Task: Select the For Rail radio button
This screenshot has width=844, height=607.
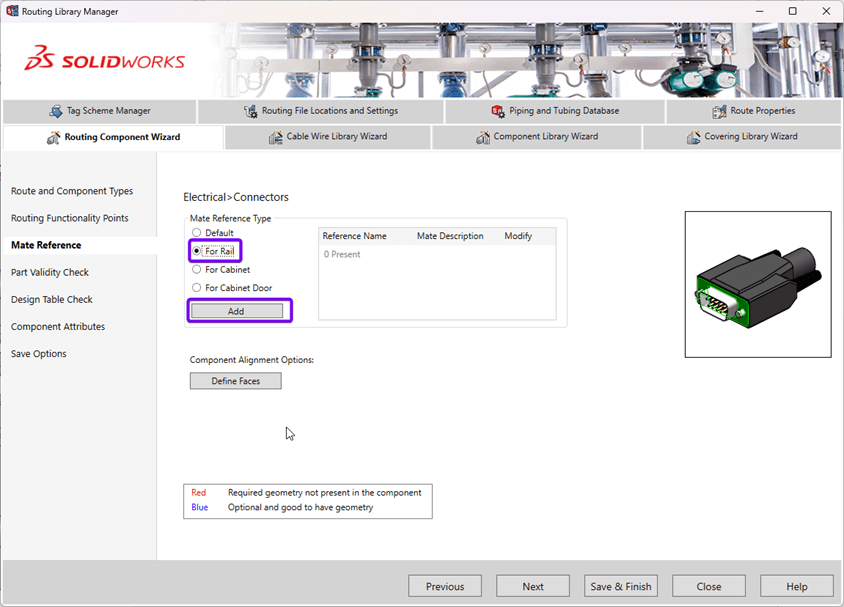Action: tap(196, 251)
